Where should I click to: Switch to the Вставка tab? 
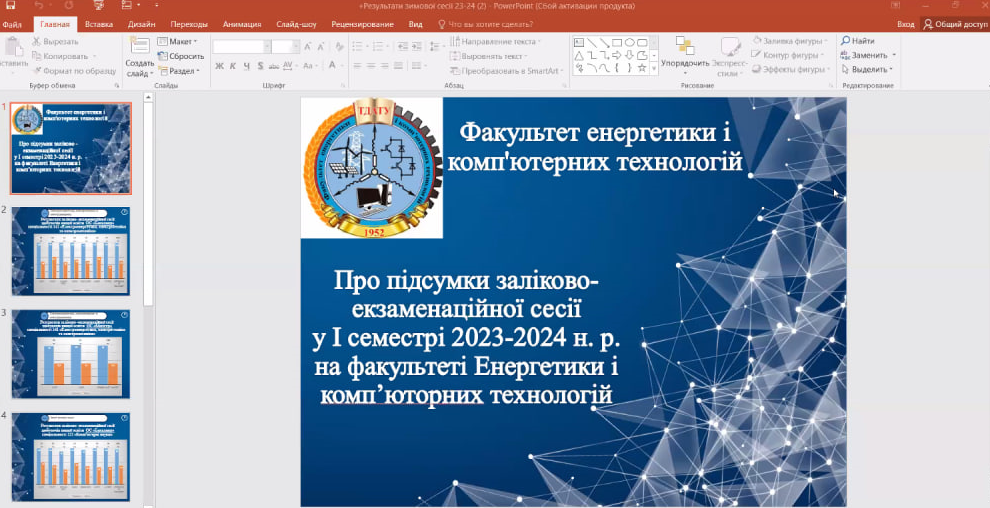(x=99, y=25)
